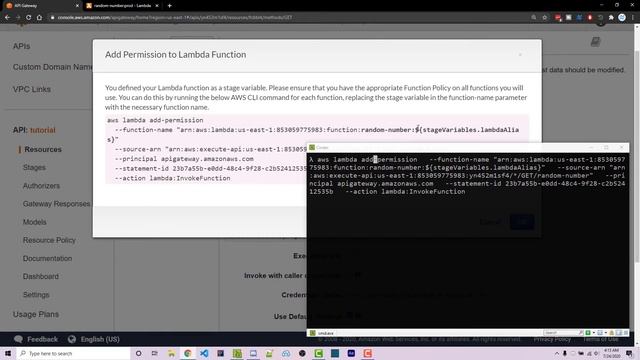The height and width of the screenshot is (360, 640).
Task: Close the API Gateway browser tab
Action: tap(77, 6)
